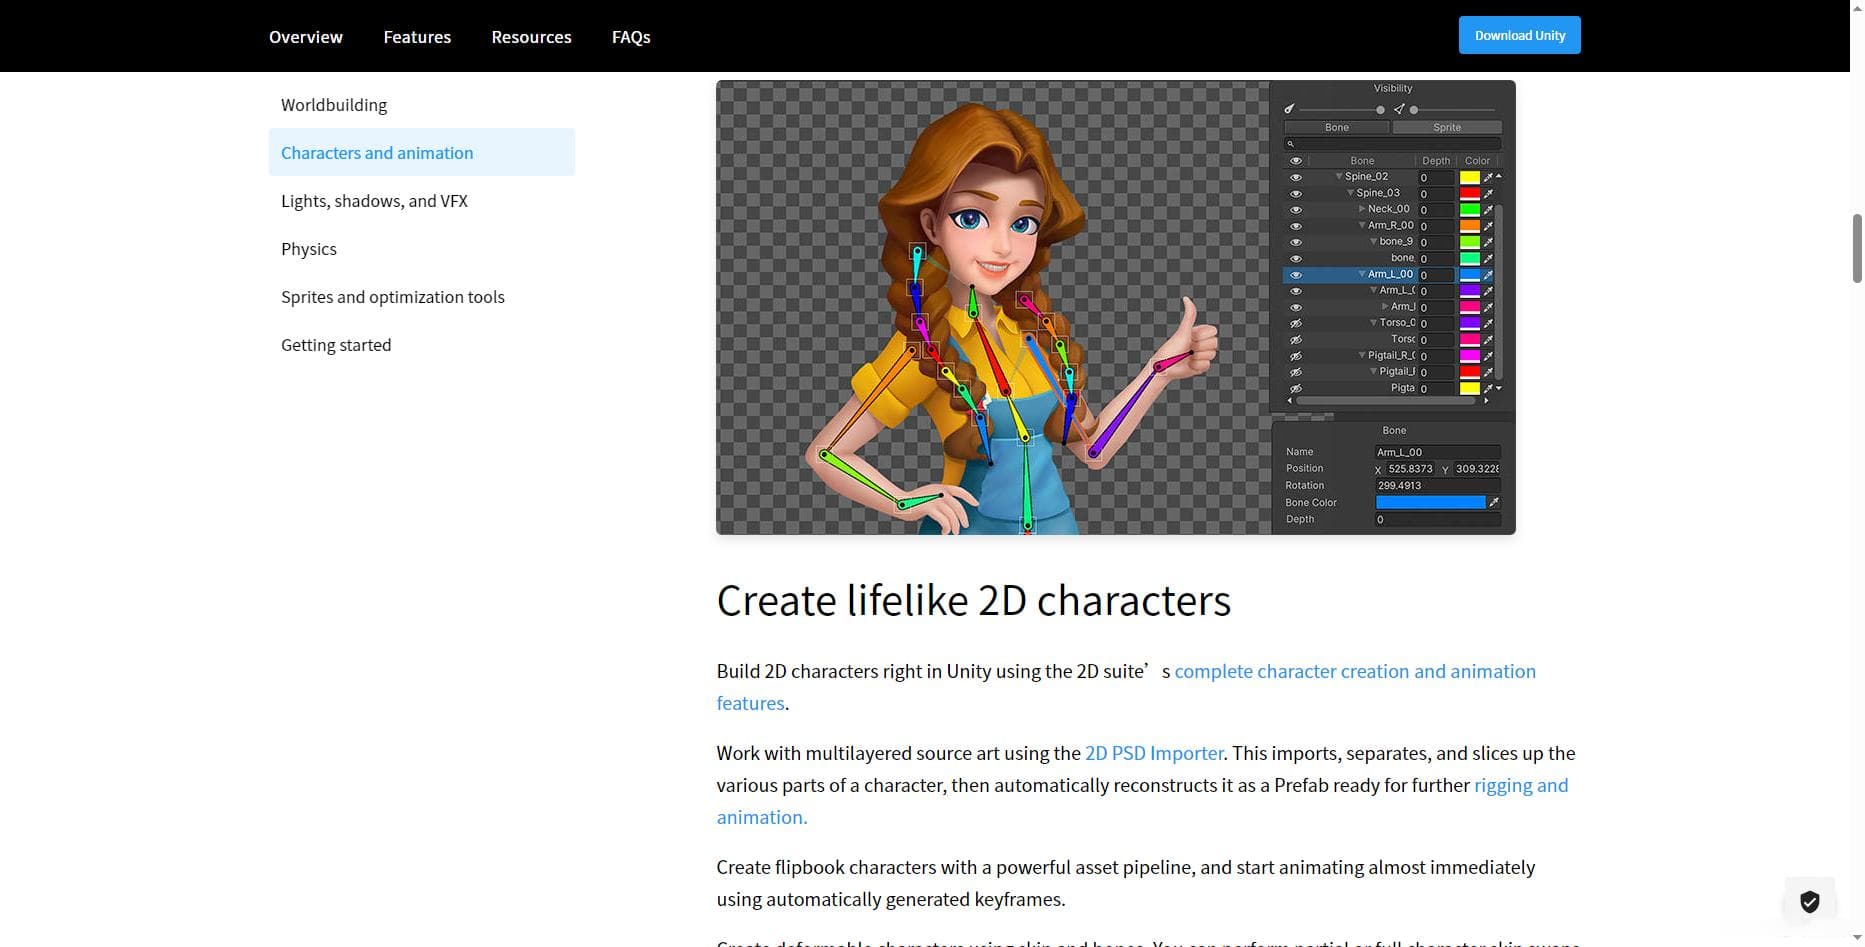Click the eye icon in the bone list header
Image resolution: width=1865 pixels, height=947 pixels.
click(x=1296, y=160)
